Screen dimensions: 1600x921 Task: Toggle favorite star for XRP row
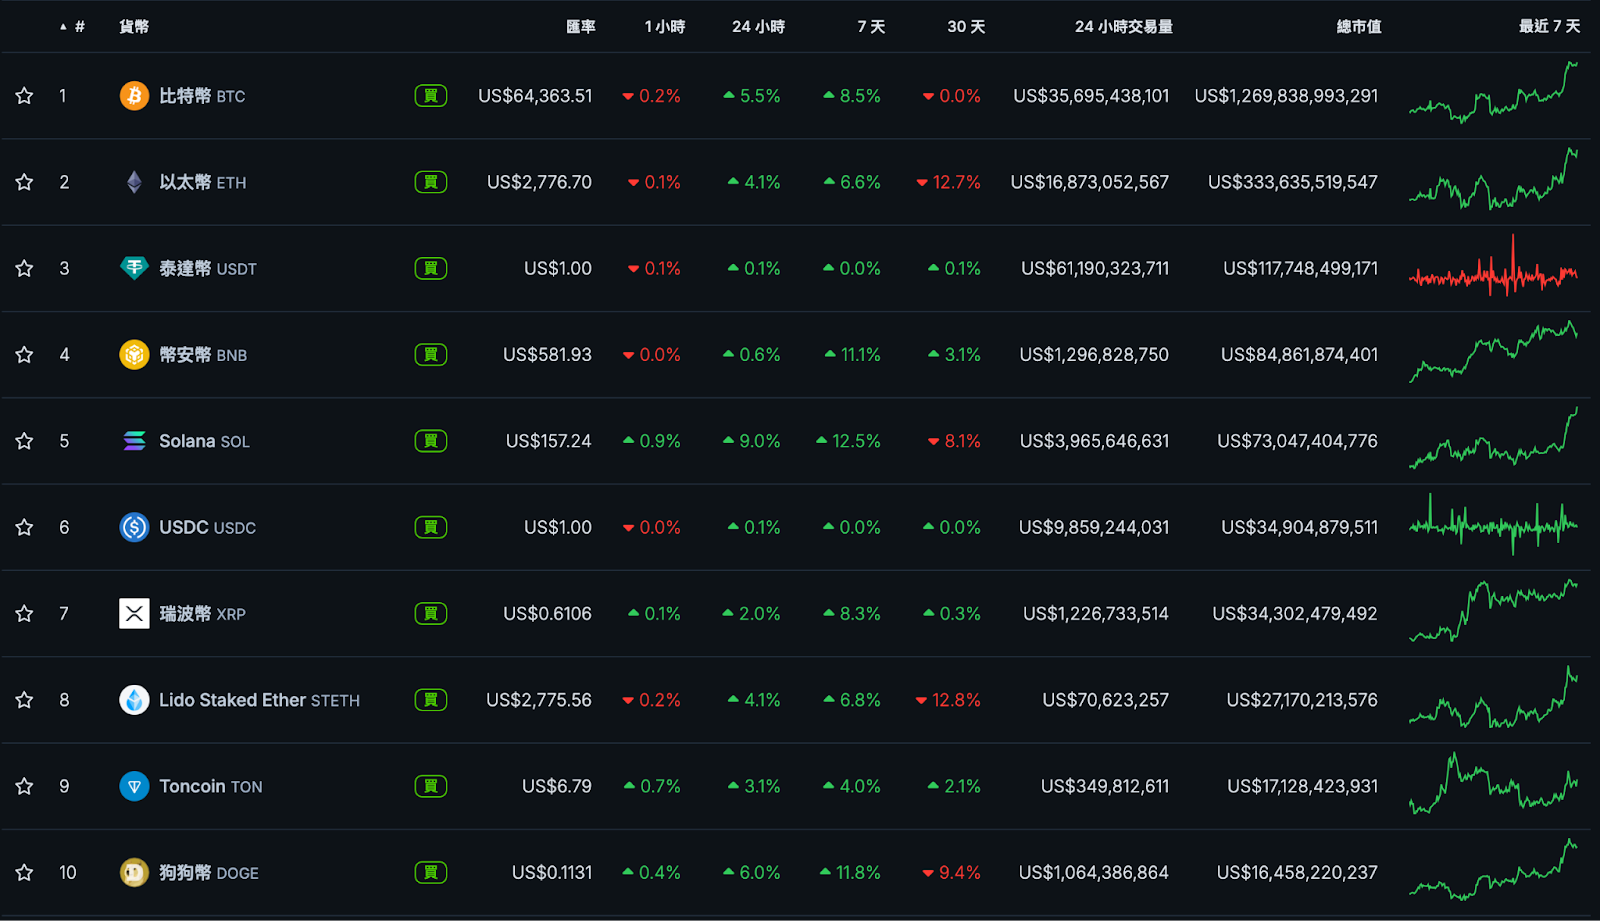tap(24, 614)
